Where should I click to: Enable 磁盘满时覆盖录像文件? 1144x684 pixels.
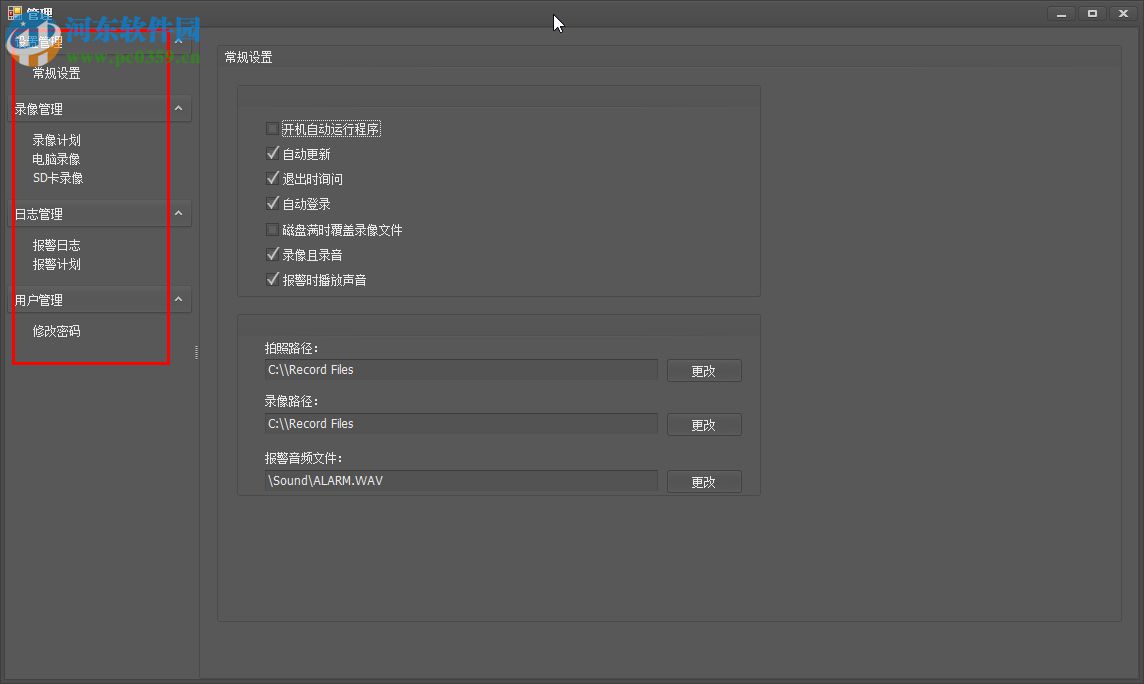click(272, 229)
